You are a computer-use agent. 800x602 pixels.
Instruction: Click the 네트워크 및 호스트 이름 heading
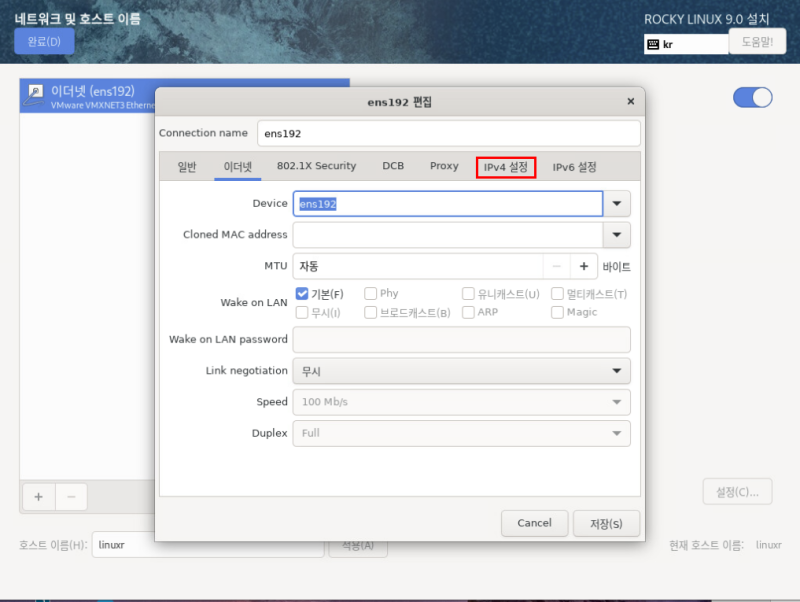(78, 19)
